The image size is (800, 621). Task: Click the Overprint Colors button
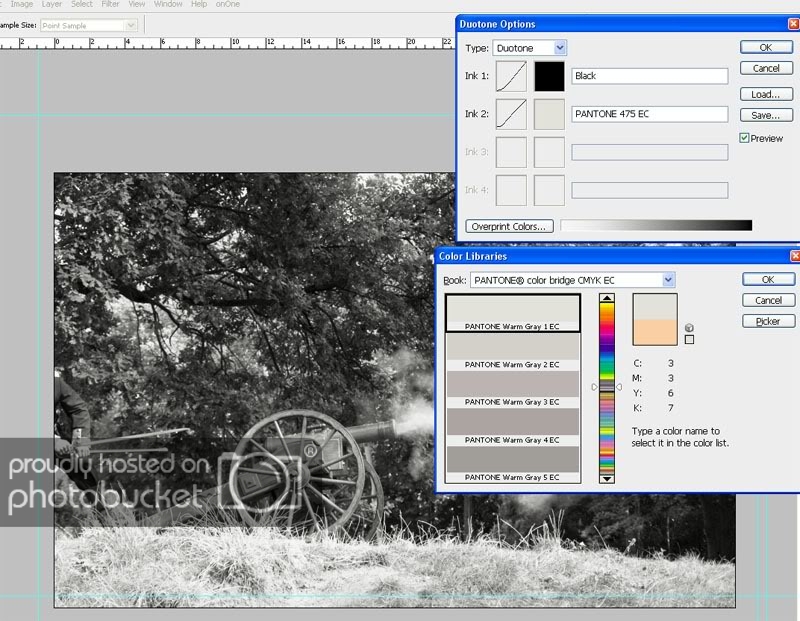(510, 226)
